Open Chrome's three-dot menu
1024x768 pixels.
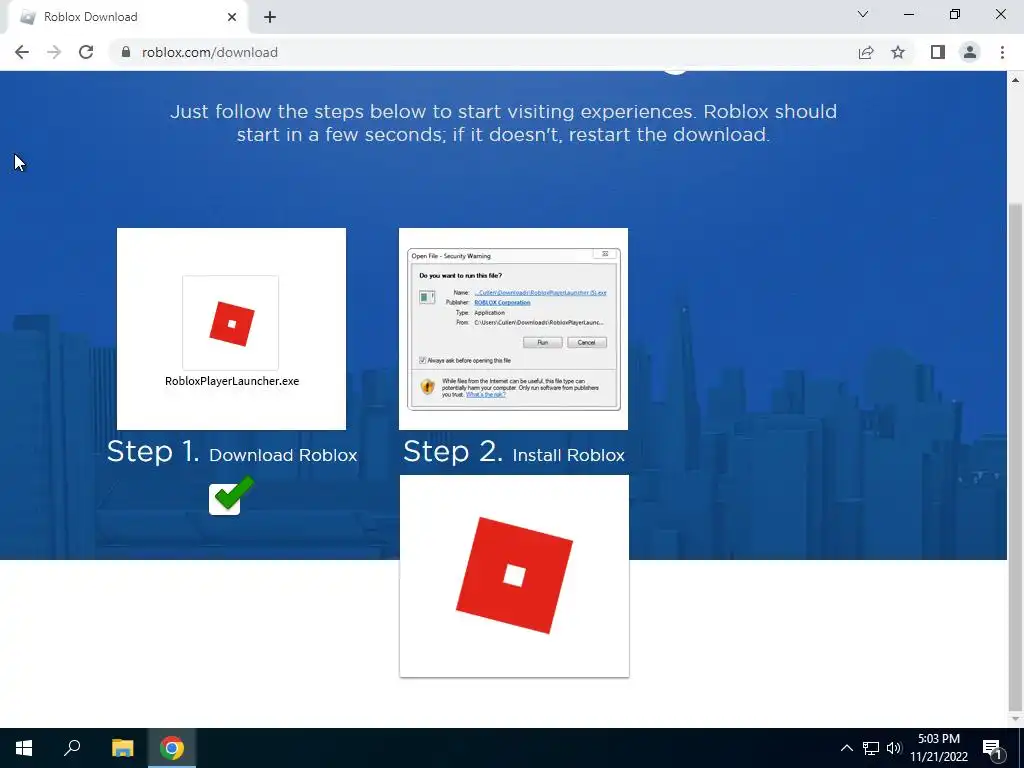[x=1002, y=52]
